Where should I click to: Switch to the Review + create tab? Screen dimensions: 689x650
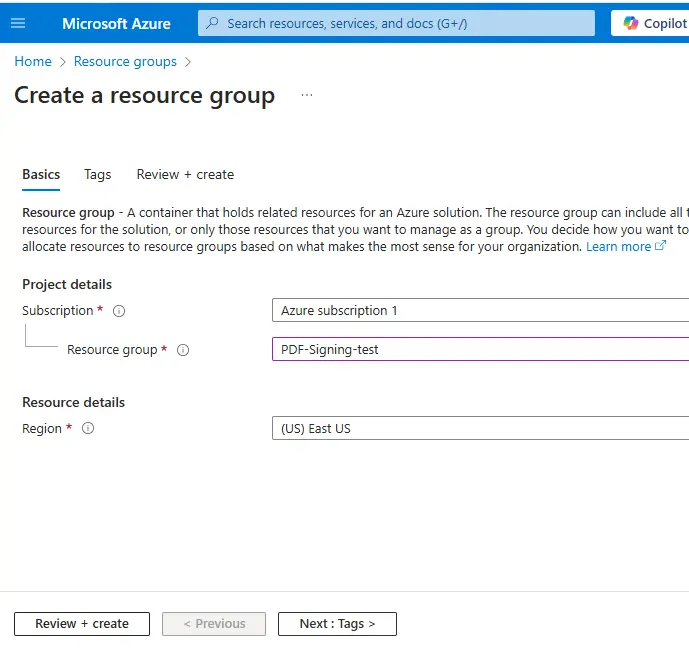tap(185, 175)
